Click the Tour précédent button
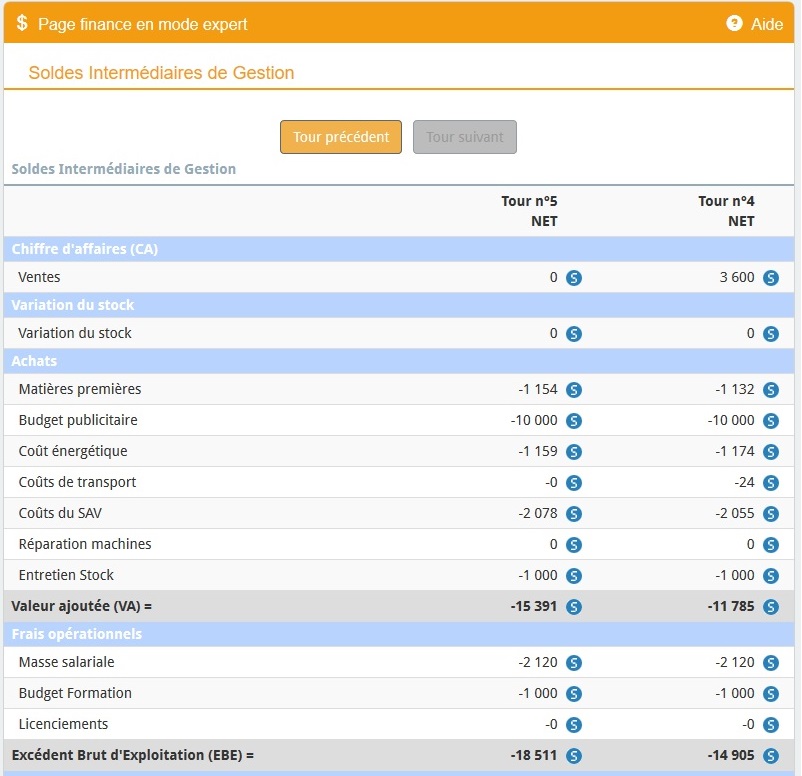Screen dimensions: 802x776 click(x=341, y=137)
